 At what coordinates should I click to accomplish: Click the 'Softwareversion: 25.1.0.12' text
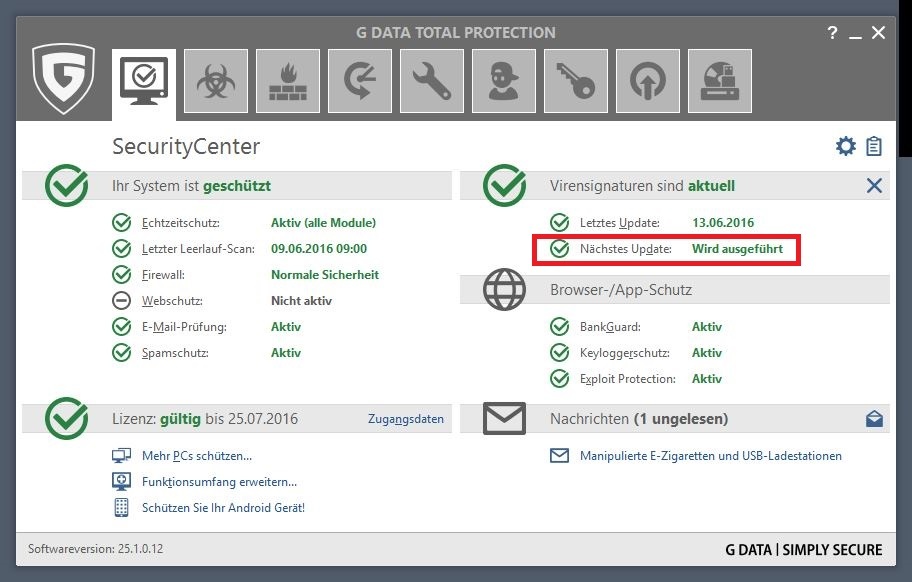click(95, 549)
